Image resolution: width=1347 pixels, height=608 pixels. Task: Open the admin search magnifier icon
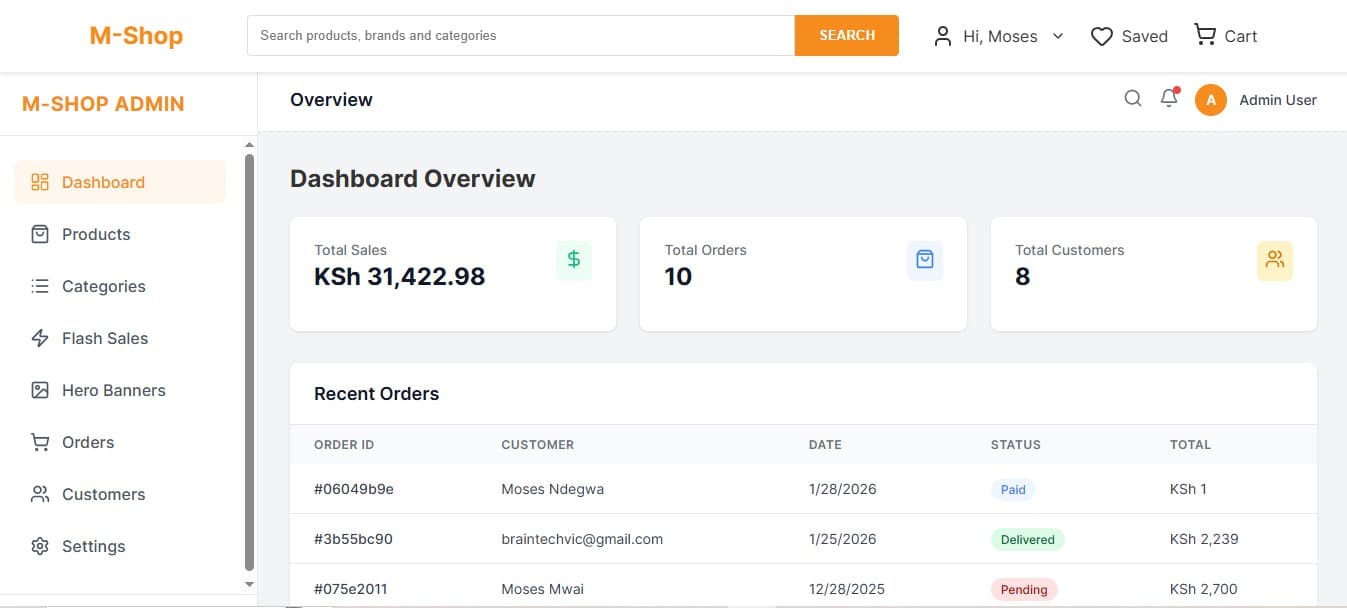[1133, 98]
